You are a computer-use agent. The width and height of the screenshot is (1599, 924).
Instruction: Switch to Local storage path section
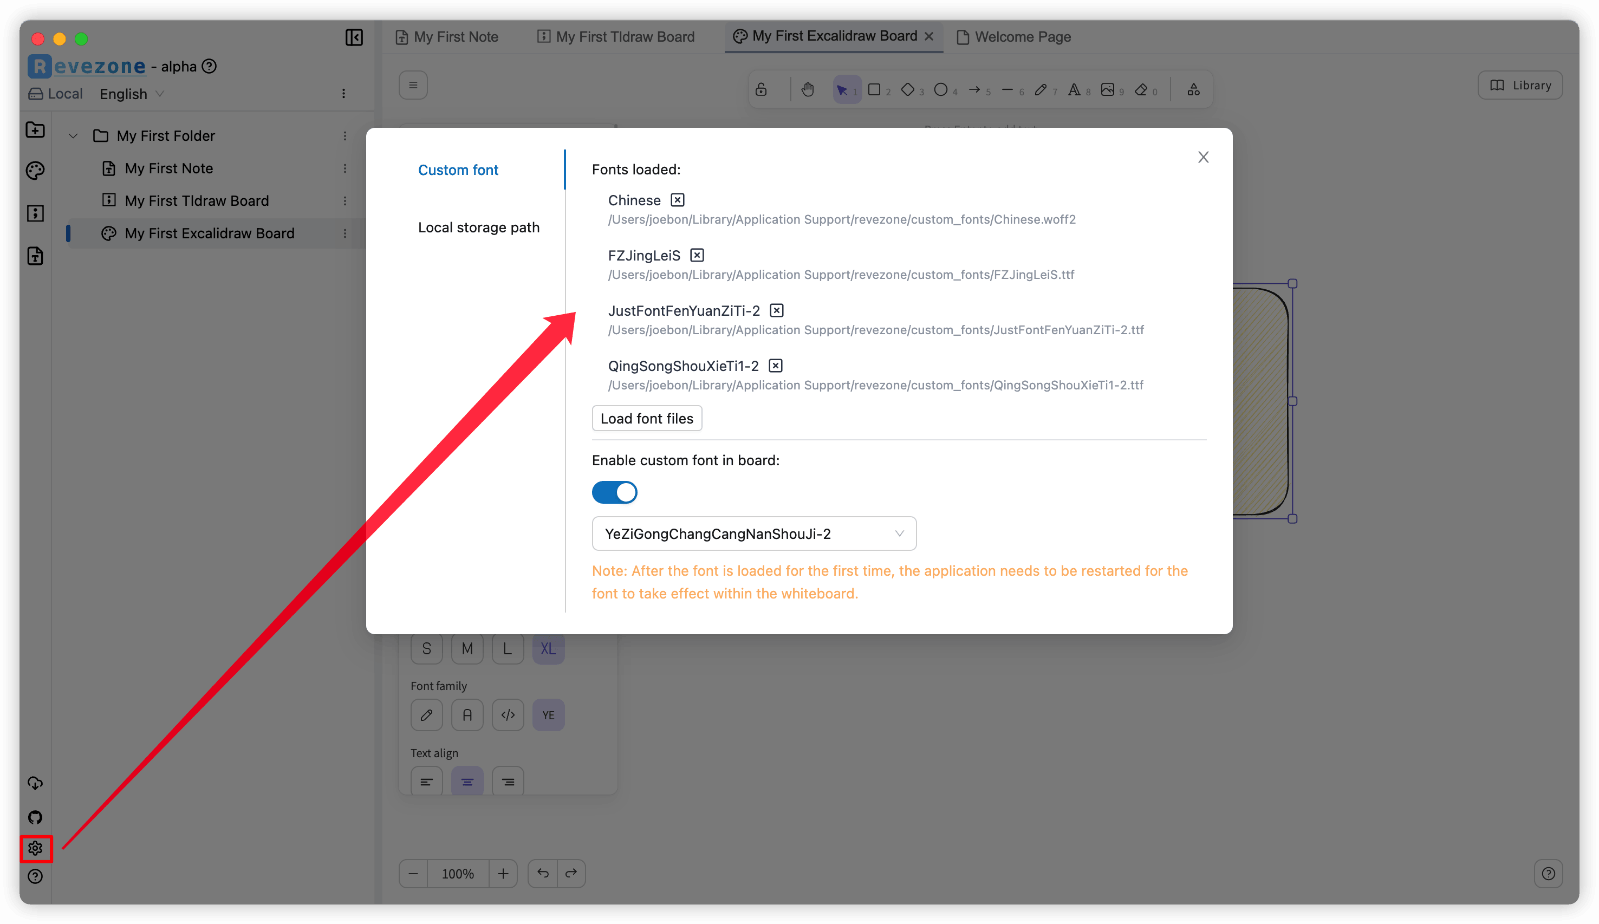click(x=478, y=227)
